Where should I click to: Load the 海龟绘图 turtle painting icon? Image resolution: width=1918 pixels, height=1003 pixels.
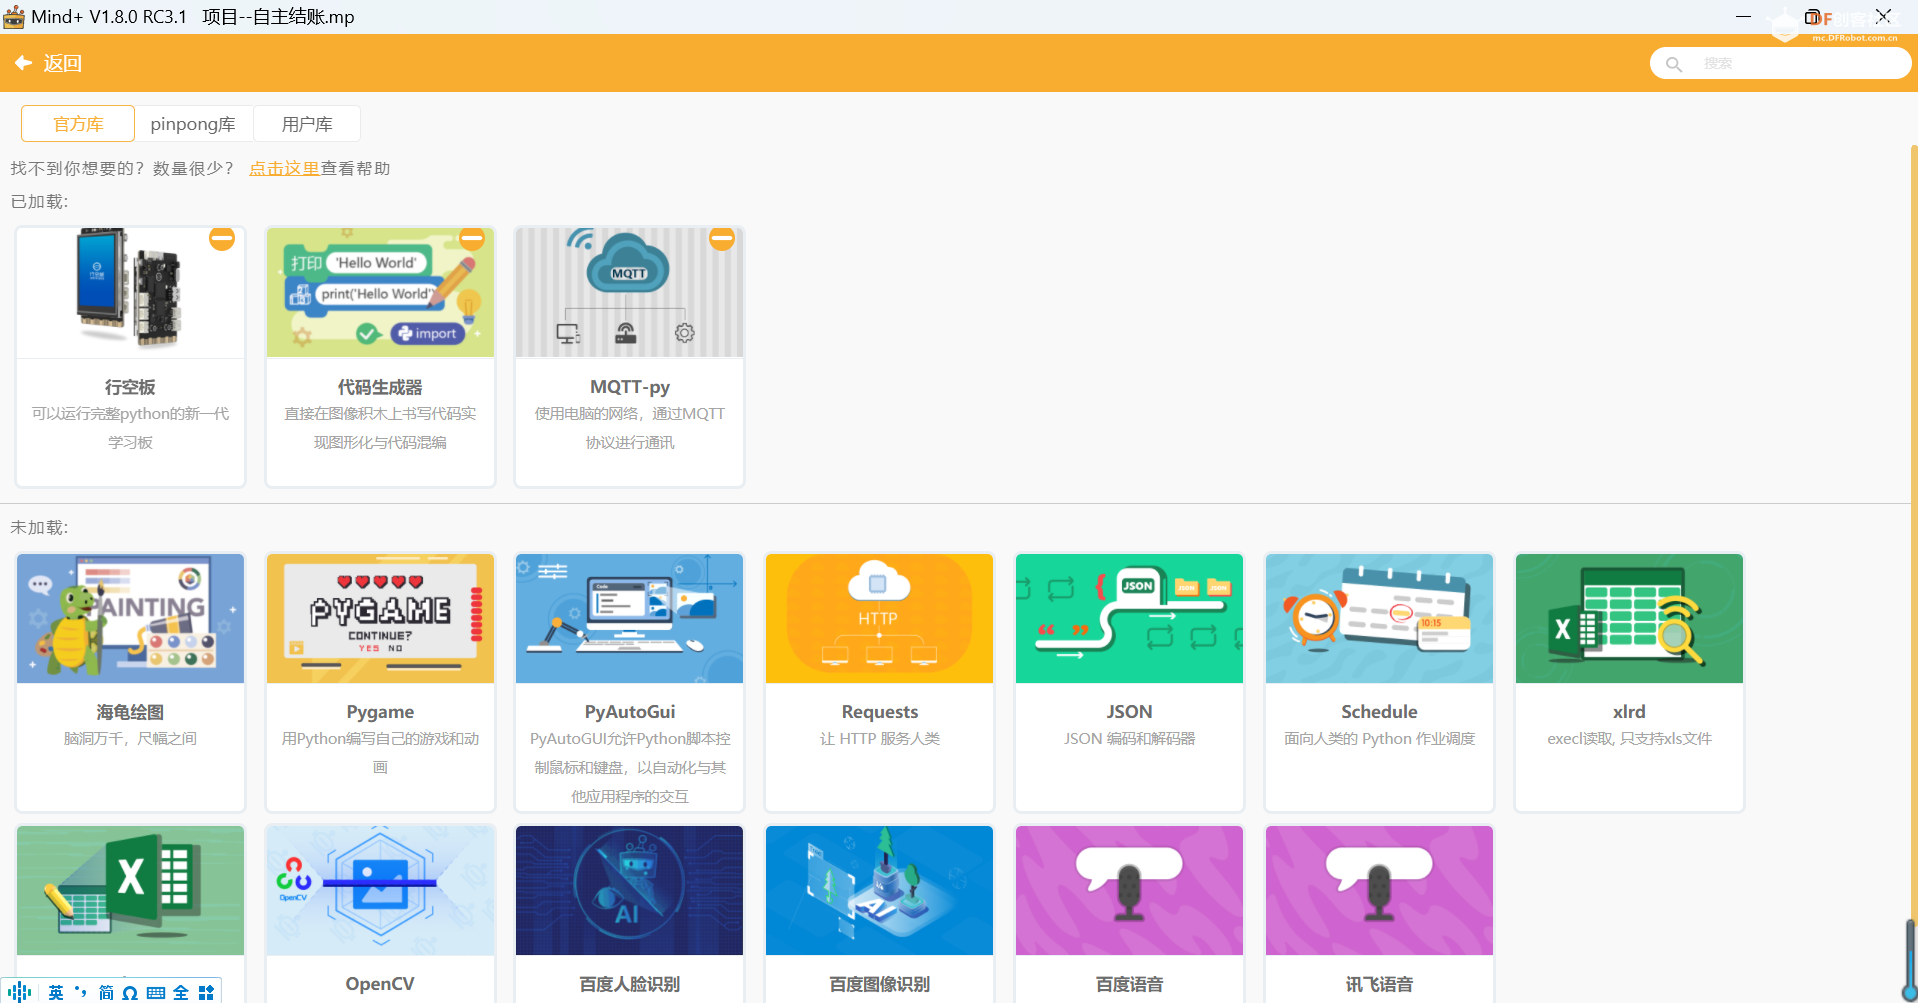click(x=130, y=618)
